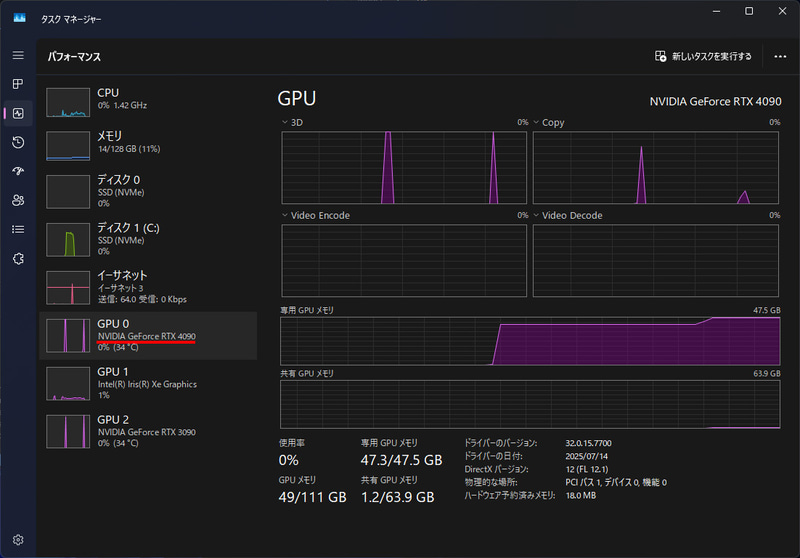
Task: Open Task Manager settings gear
Action: coord(18,540)
